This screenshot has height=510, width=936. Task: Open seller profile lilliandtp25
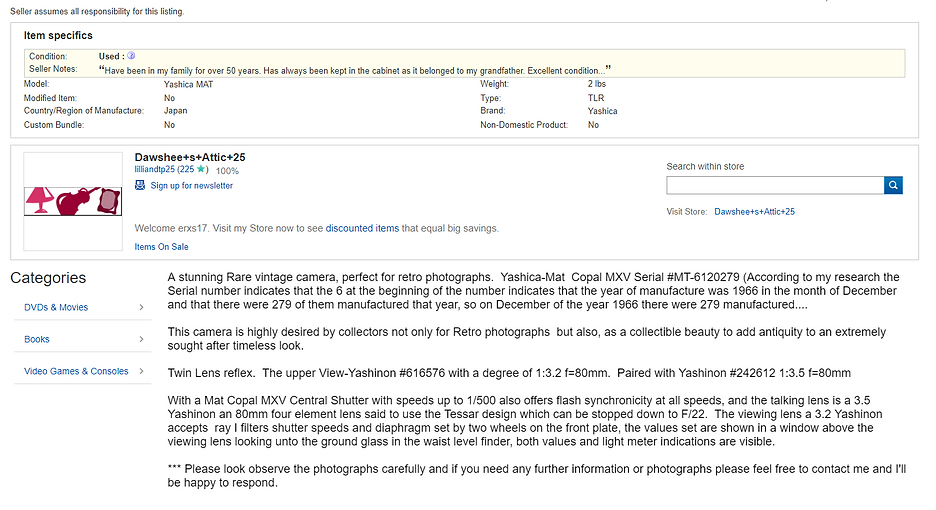pos(155,170)
